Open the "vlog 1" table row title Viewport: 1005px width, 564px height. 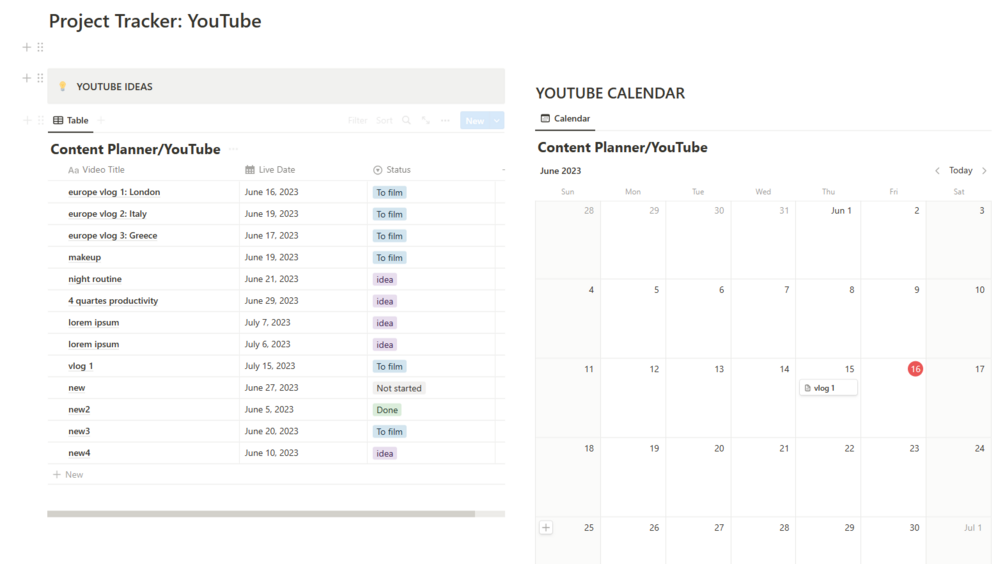81,366
